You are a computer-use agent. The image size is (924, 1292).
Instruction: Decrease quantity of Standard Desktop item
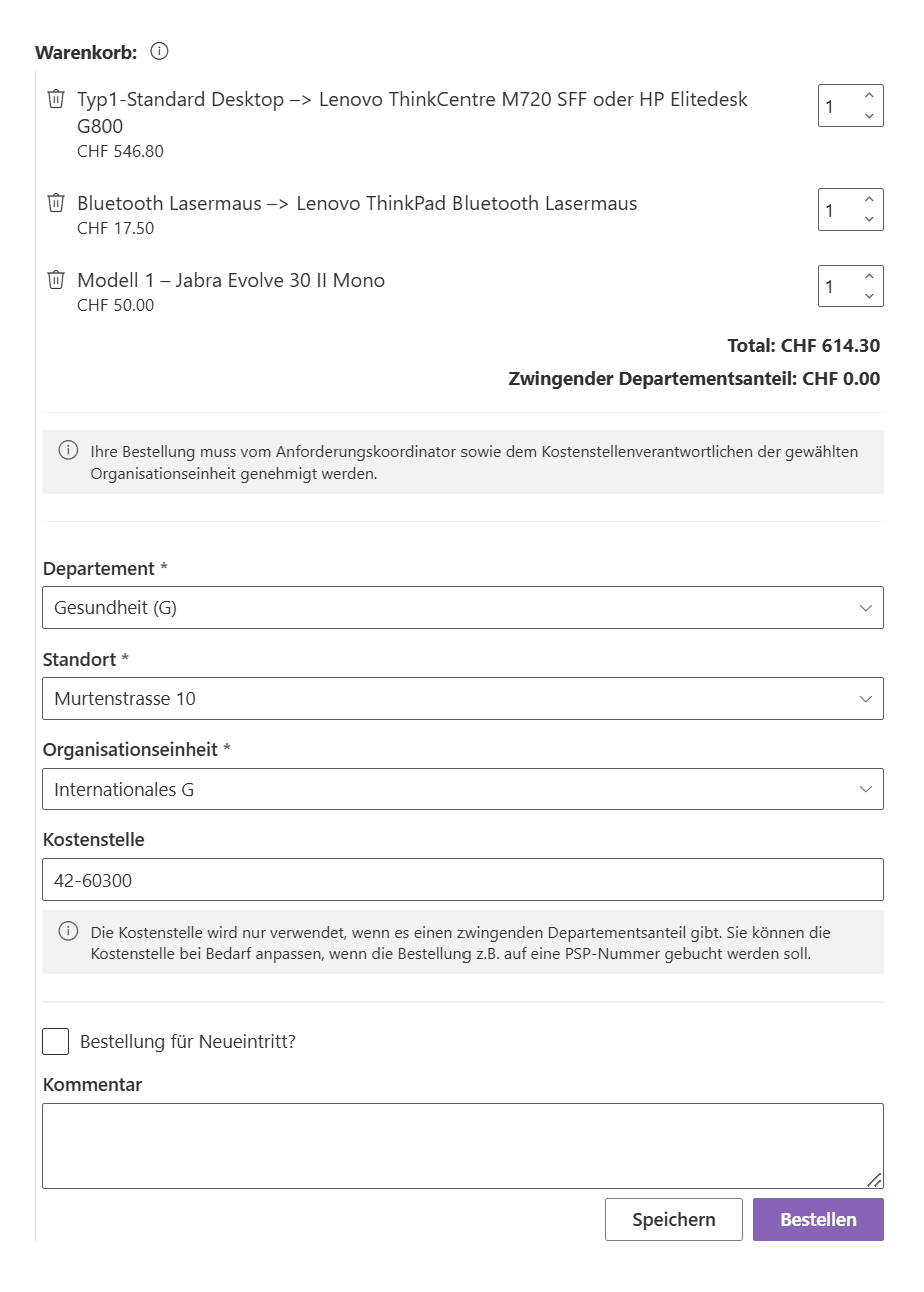(868, 116)
